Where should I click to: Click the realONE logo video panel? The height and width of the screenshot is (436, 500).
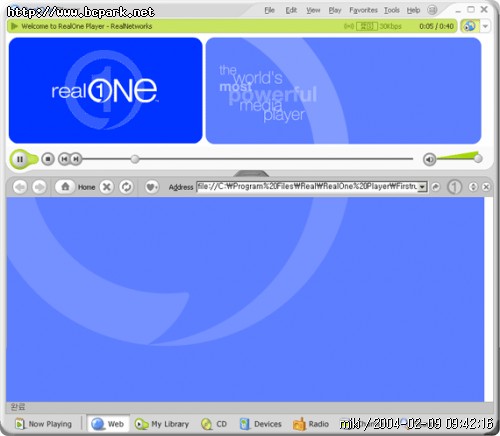click(105, 90)
